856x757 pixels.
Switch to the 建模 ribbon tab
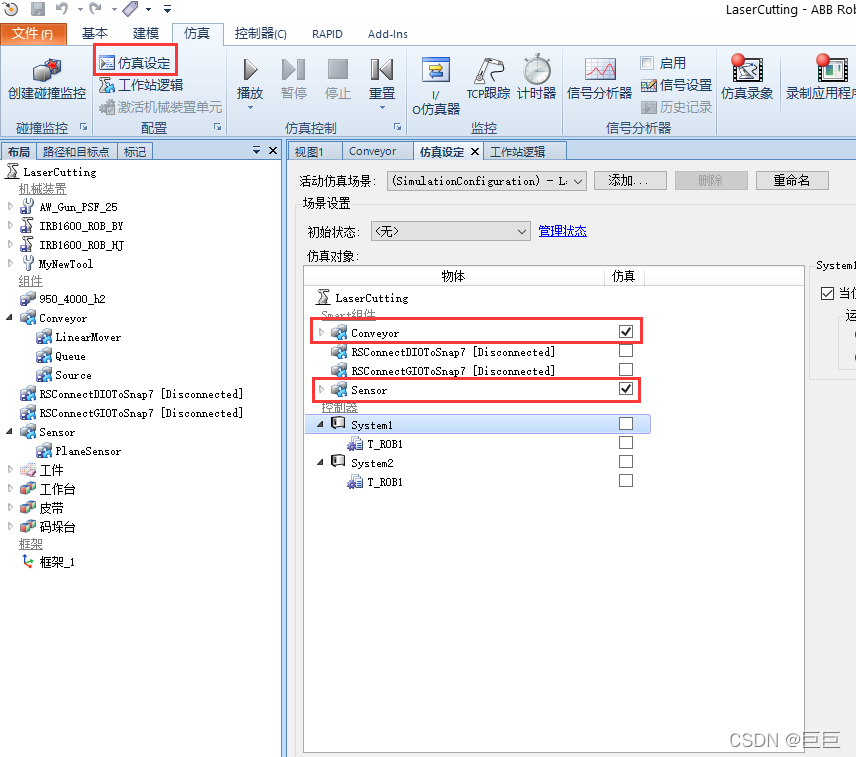(146, 34)
